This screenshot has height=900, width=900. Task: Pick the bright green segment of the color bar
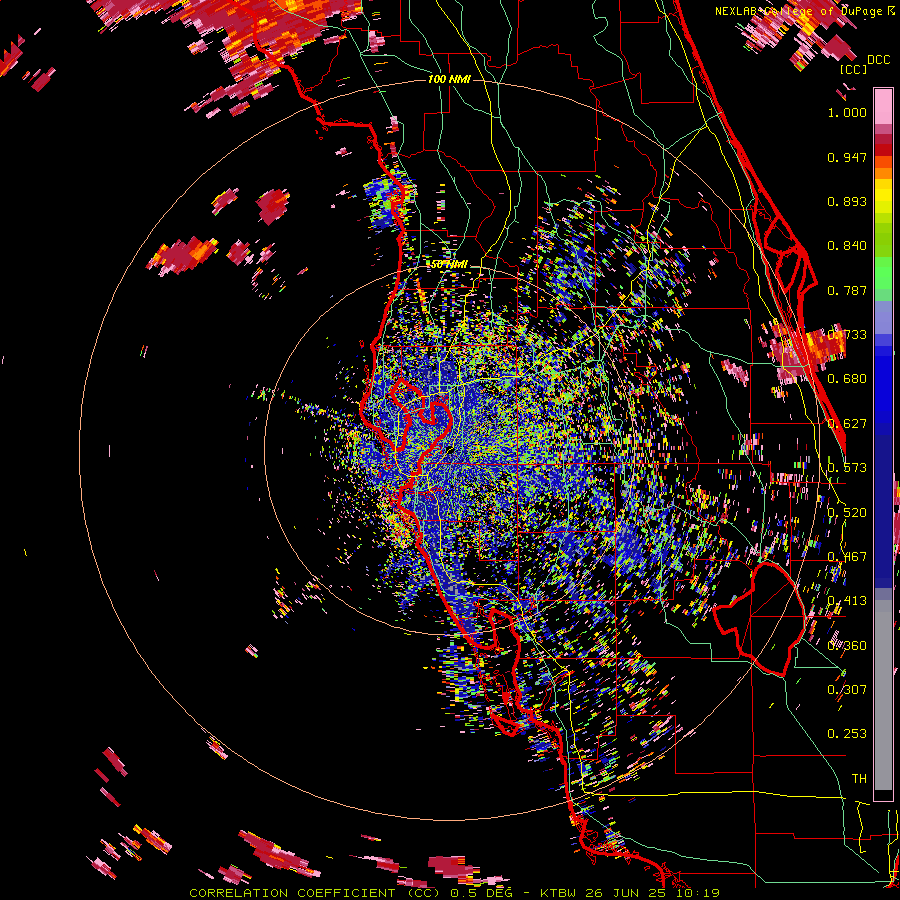883,273
